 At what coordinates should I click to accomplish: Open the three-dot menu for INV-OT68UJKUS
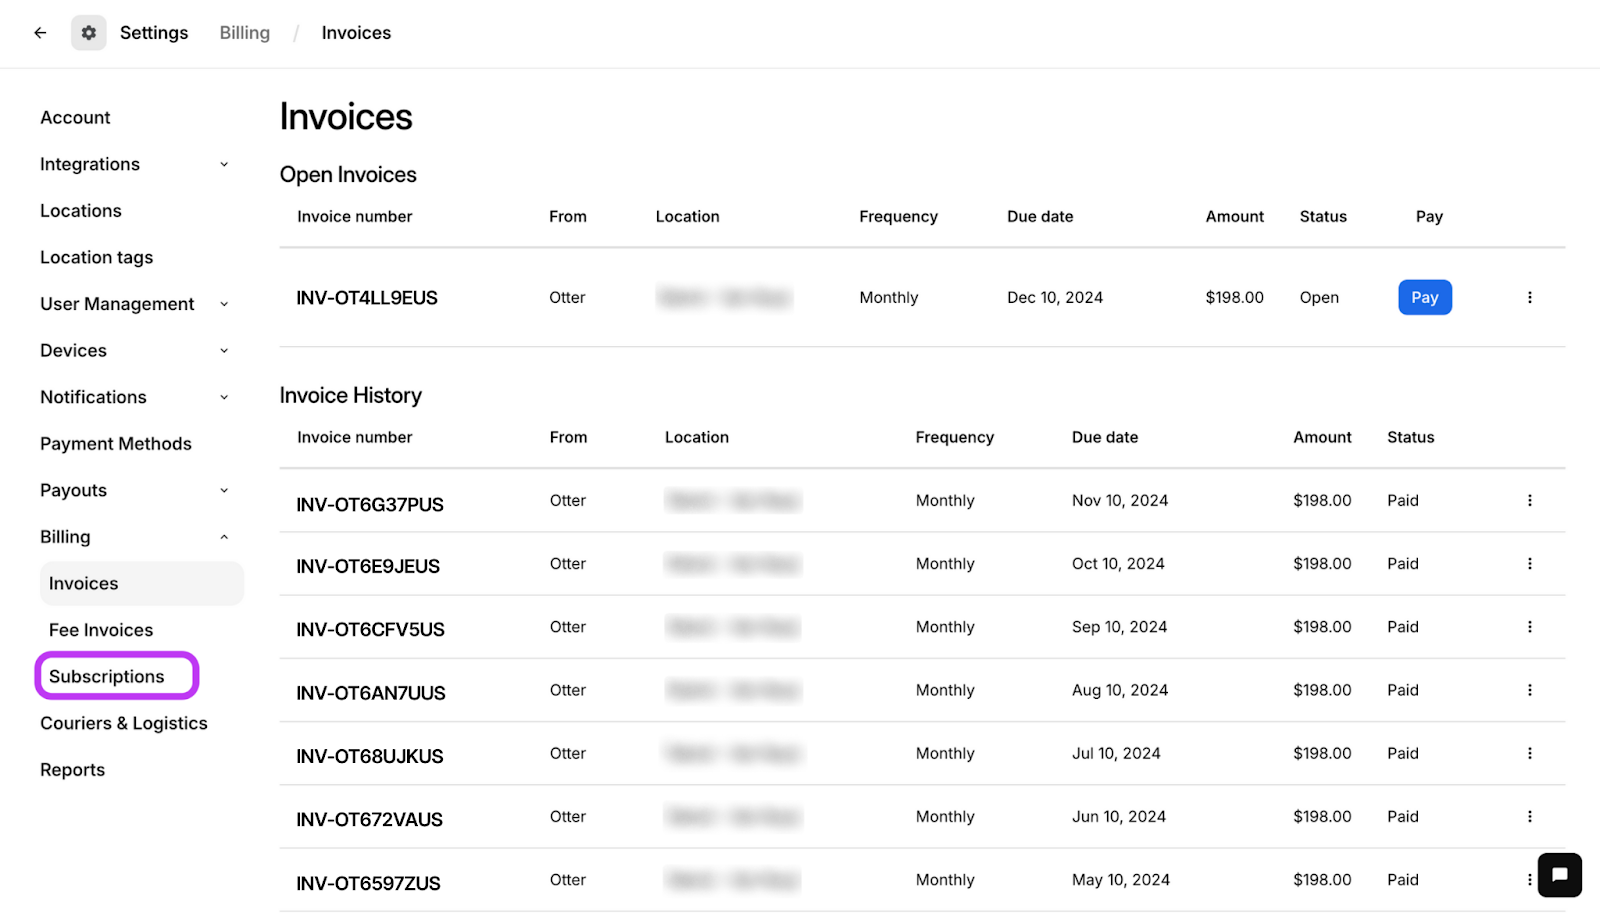(x=1529, y=753)
